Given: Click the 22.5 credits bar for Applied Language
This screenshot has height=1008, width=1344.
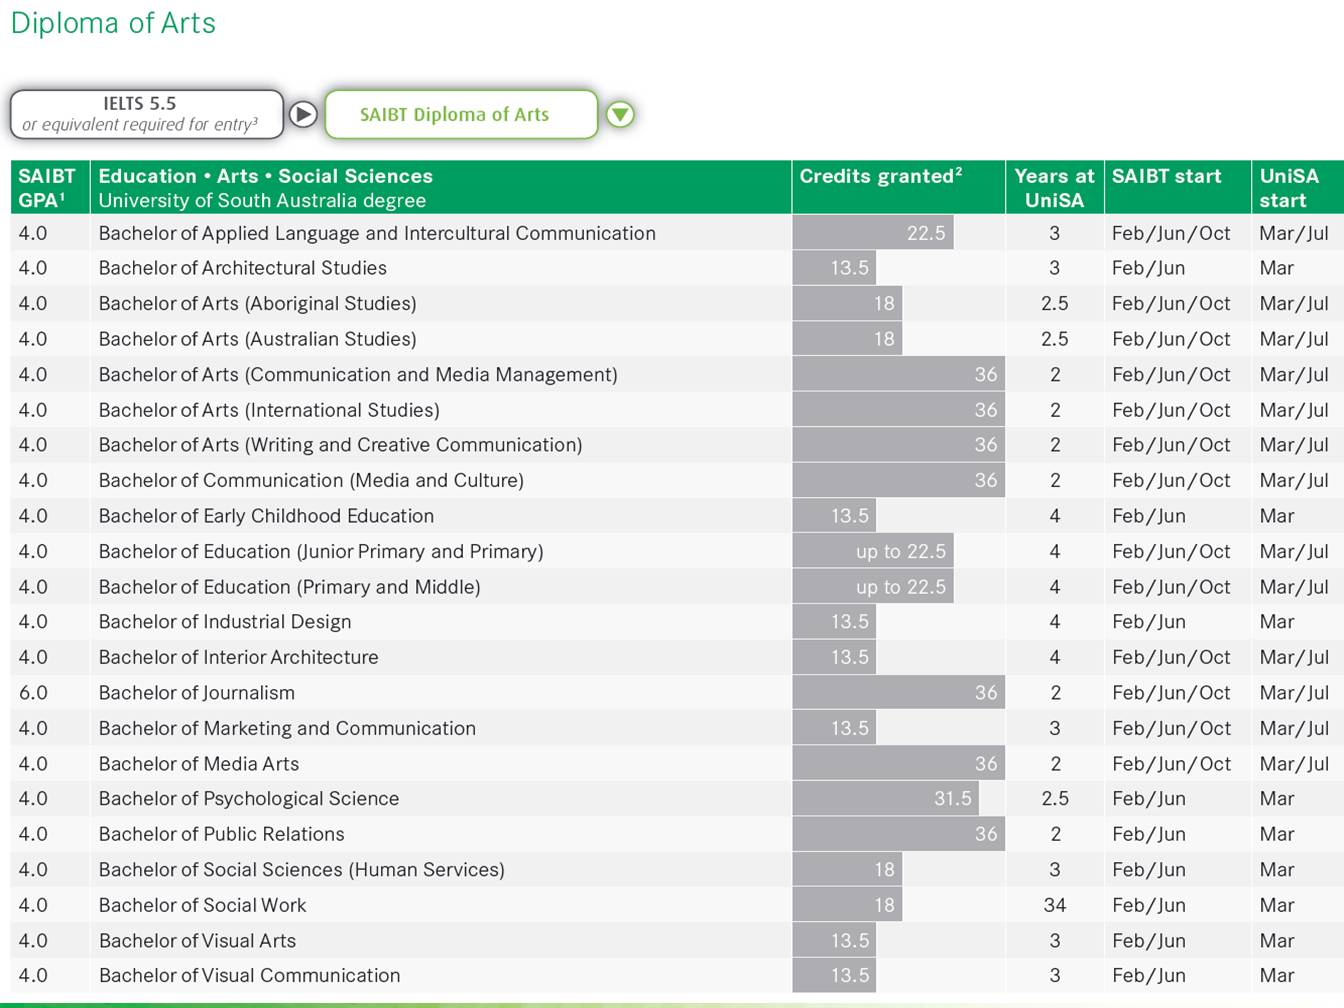Looking at the screenshot, I should (x=873, y=233).
